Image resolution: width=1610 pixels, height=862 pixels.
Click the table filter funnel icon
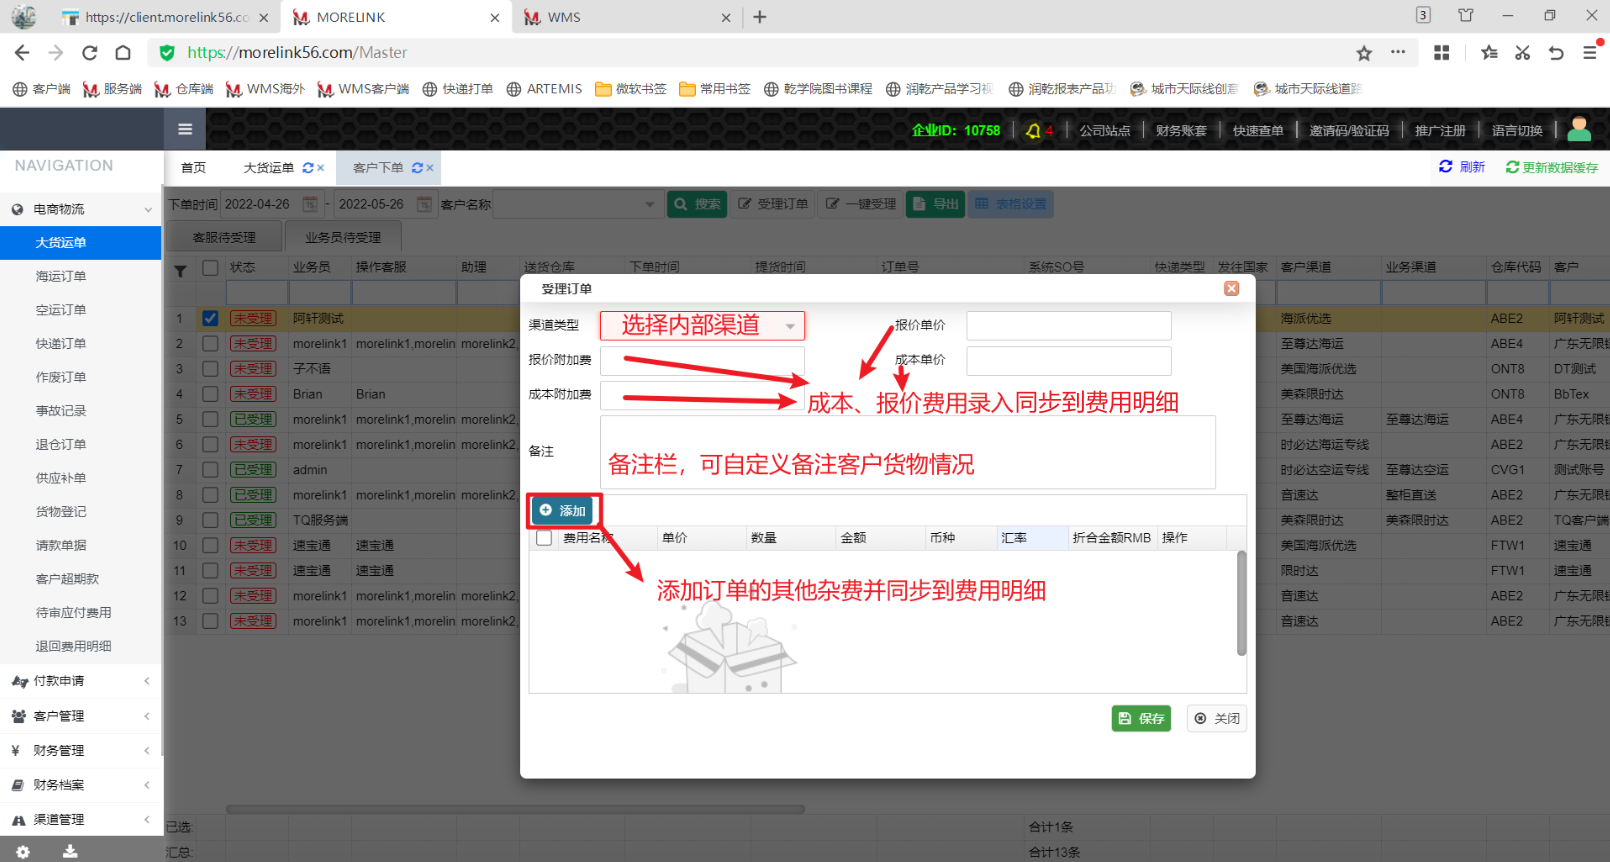[x=181, y=269]
